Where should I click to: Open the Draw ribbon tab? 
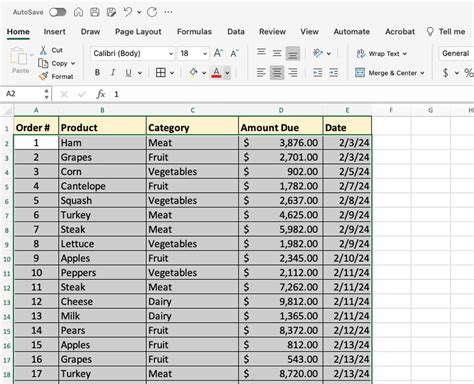coord(90,32)
